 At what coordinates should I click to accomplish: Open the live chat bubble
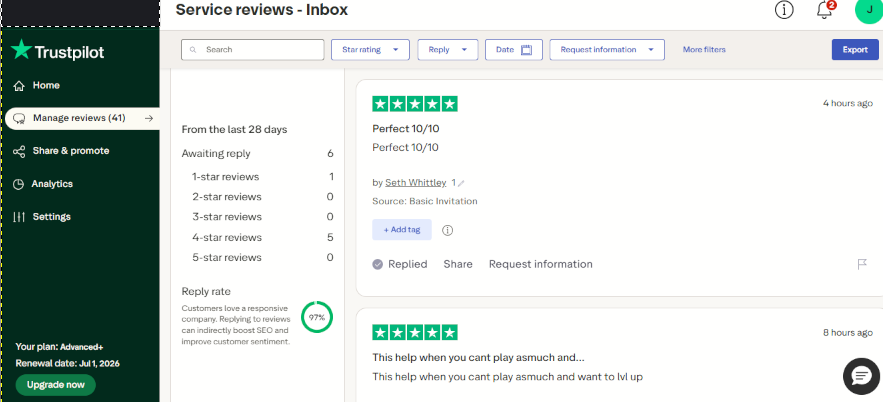pyautogui.click(x=861, y=376)
